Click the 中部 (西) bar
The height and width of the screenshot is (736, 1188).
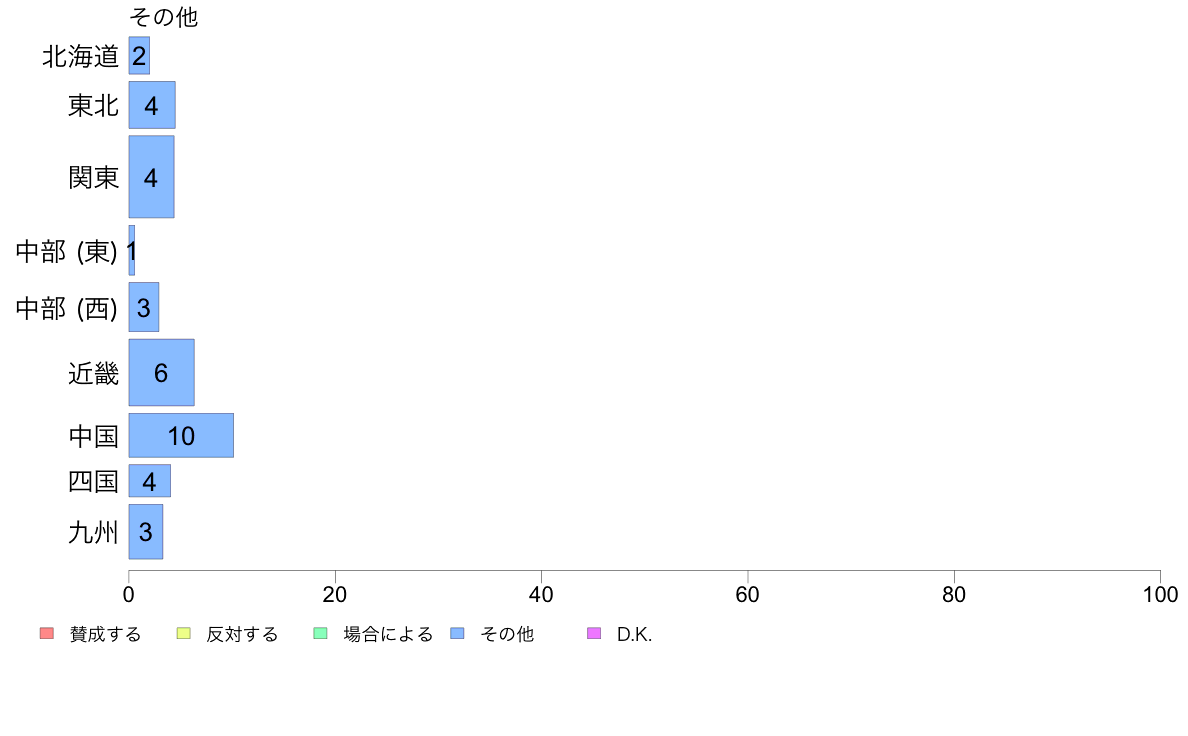144,307
